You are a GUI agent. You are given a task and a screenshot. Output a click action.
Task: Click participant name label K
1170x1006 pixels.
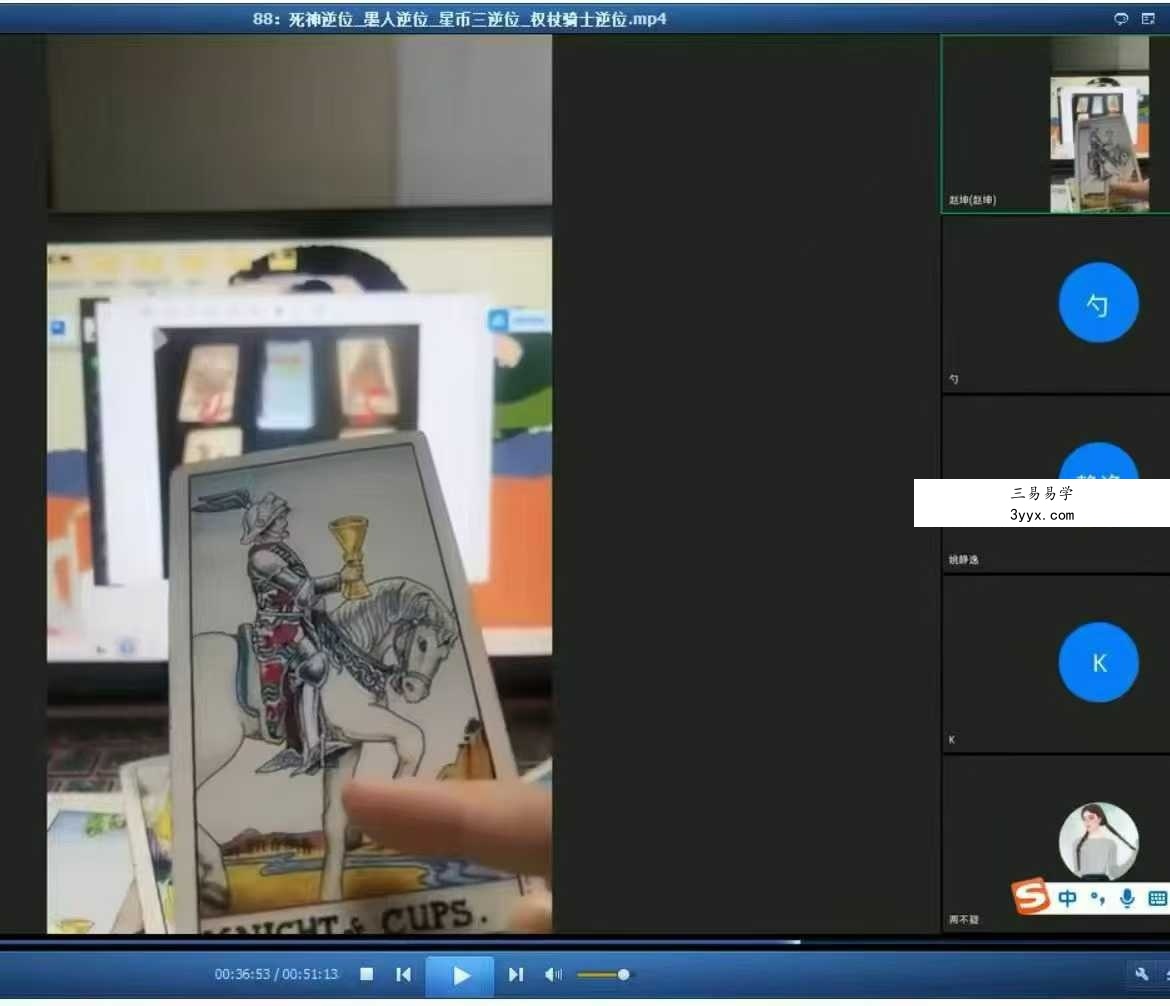(951, 740)
